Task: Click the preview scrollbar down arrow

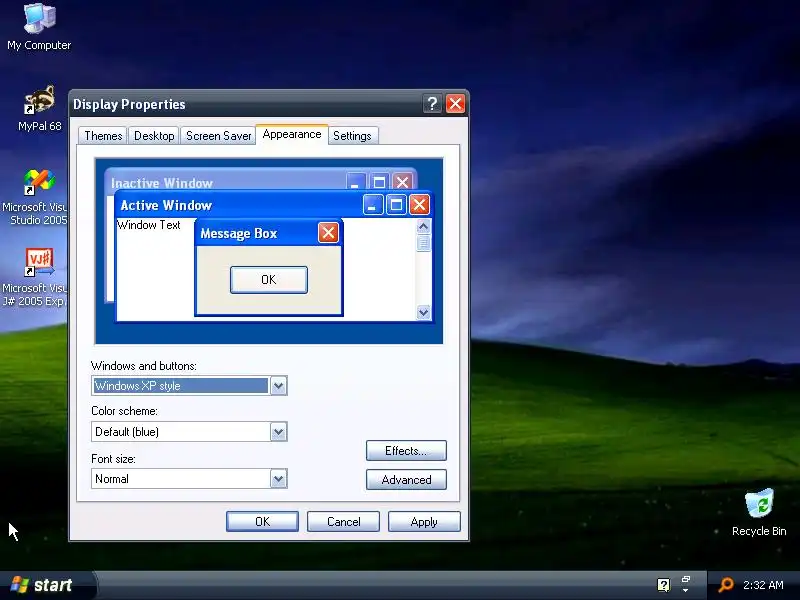Action: (x=423, y=312)
